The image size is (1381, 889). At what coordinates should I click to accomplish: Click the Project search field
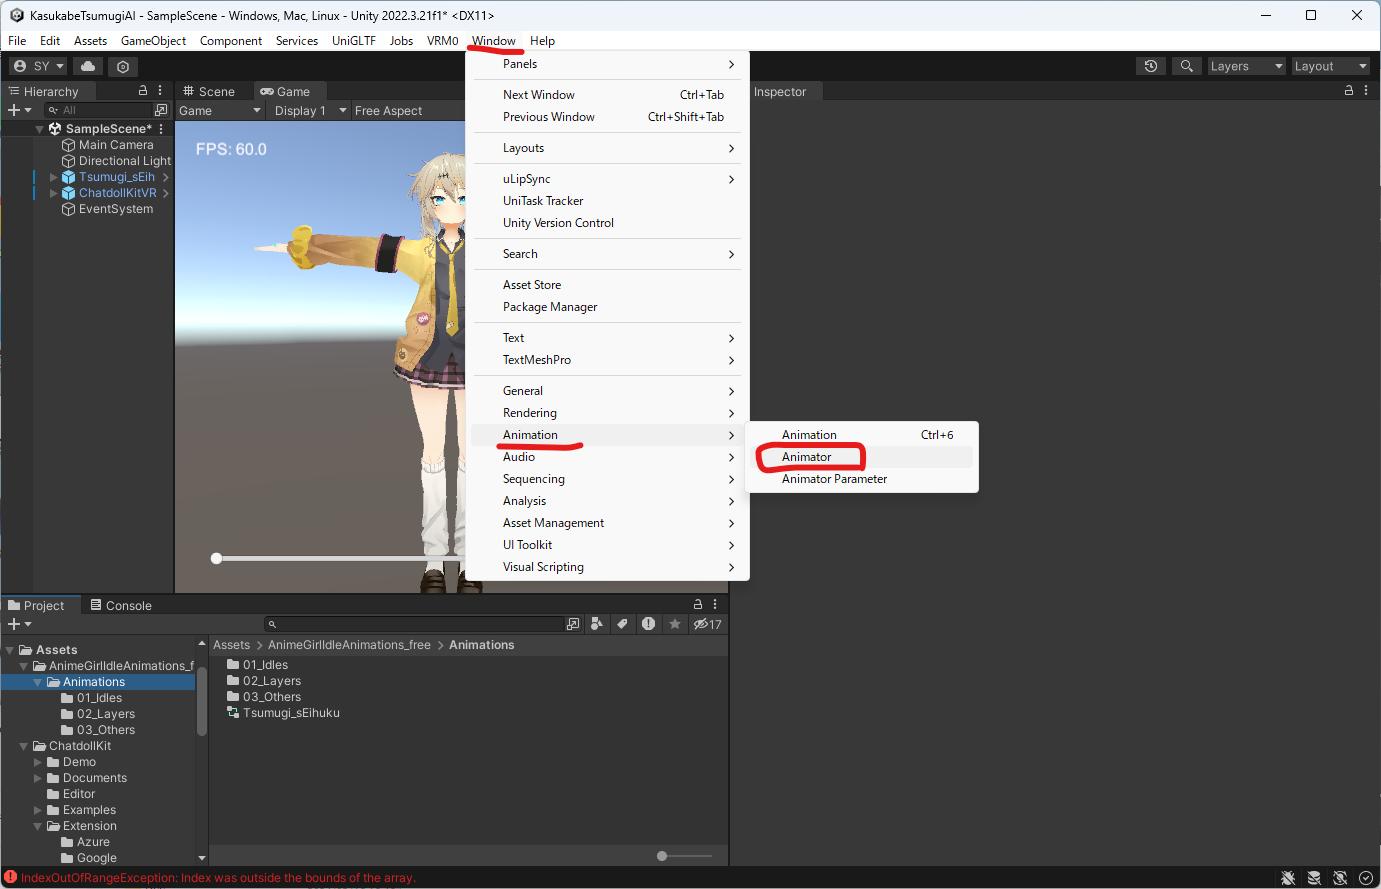pos(415,624)
